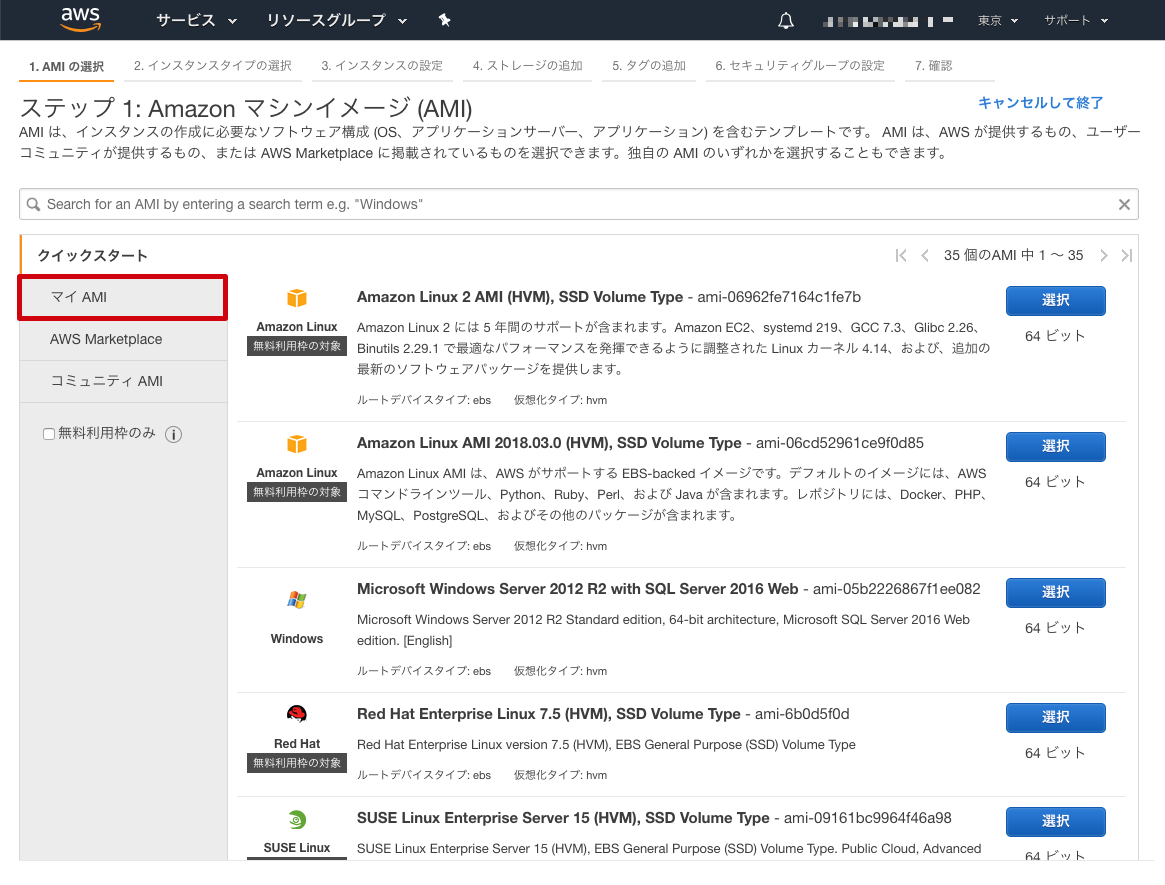1165x885 pixels.
Task: Select SUSE Linux Enterprise Server 15 with 選択 button
Action: pos(1056,821)
